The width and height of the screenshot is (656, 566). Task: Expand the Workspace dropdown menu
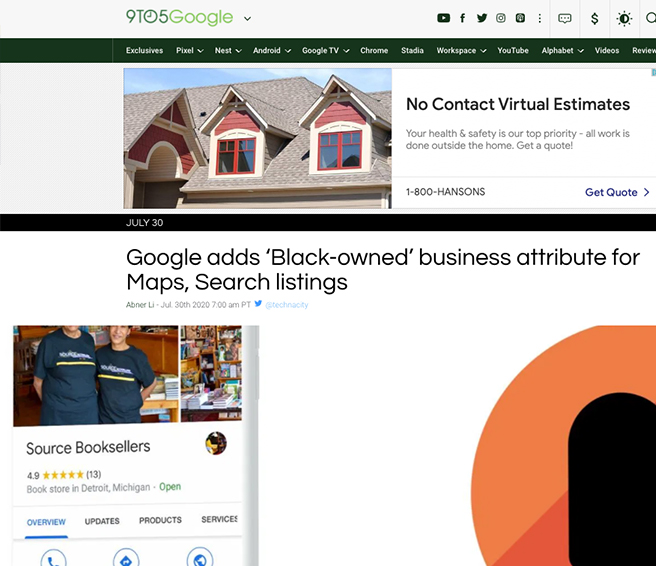461,51
